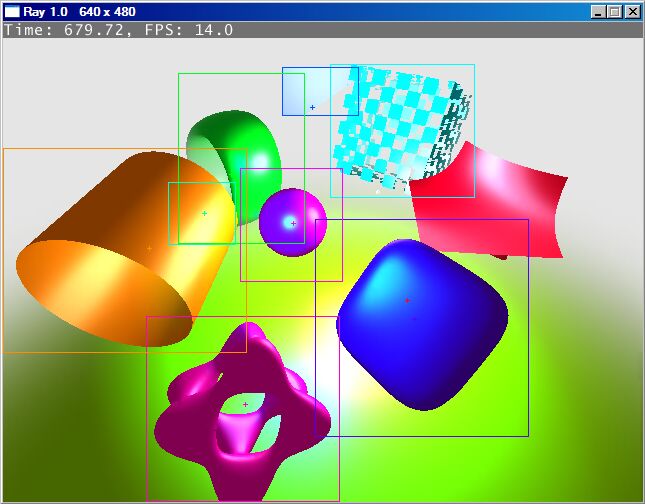Close the Ray 1.0 window
645x504 pixels.
[x=631, y=12]
